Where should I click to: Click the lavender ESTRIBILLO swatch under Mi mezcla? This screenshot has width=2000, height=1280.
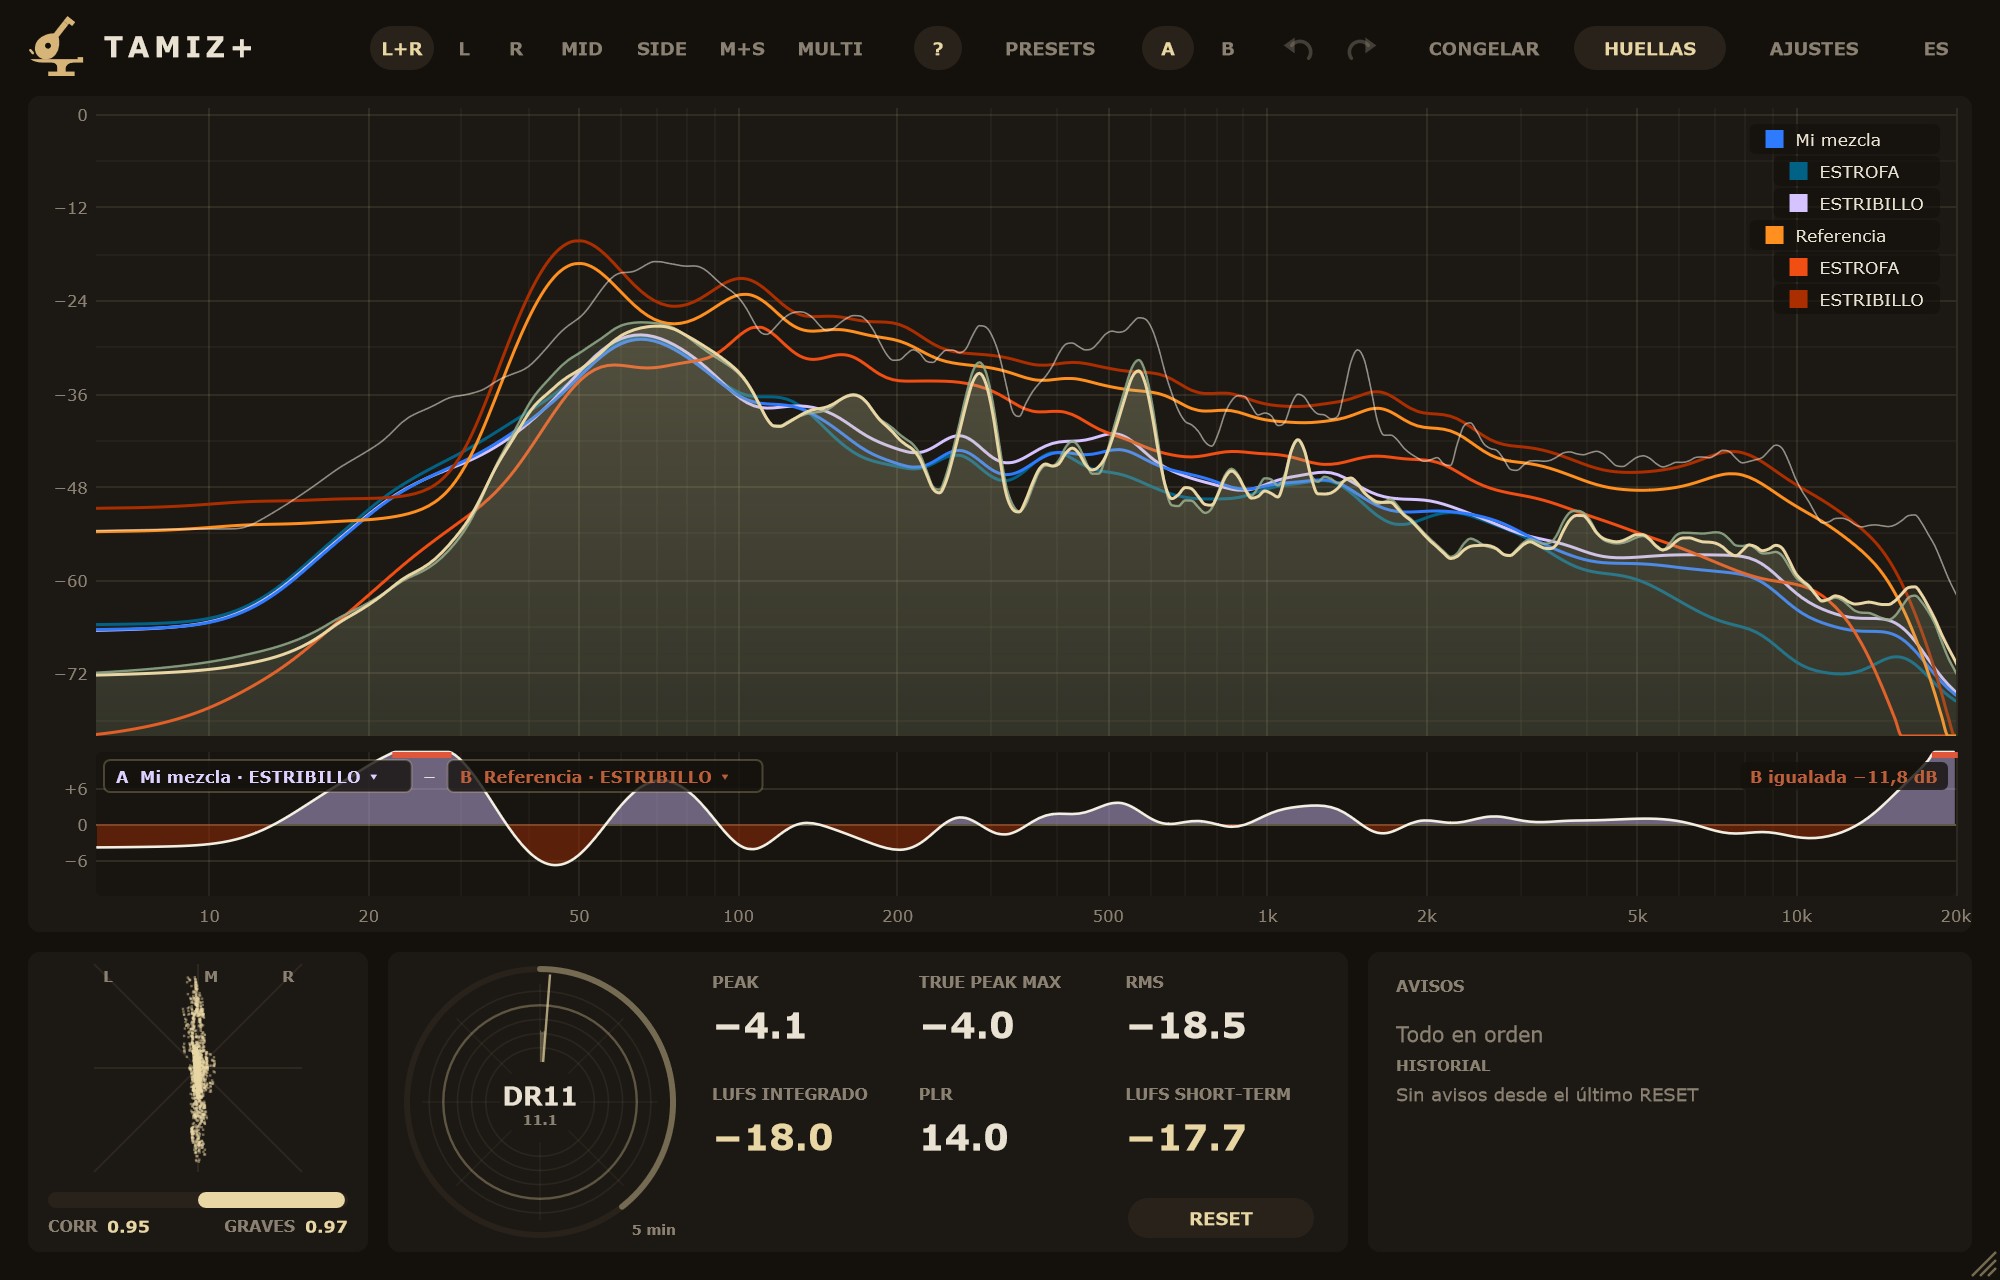[x=1798, y=203]
